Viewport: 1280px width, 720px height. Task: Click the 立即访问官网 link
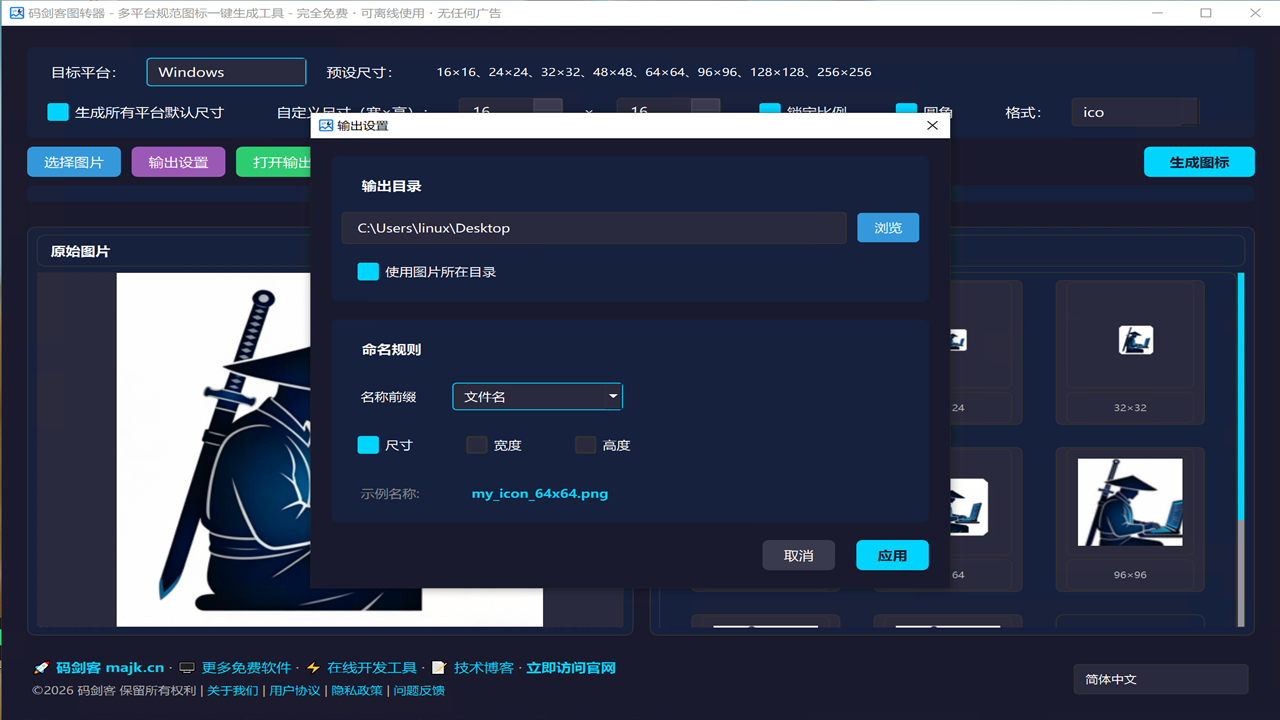(571, 668)
